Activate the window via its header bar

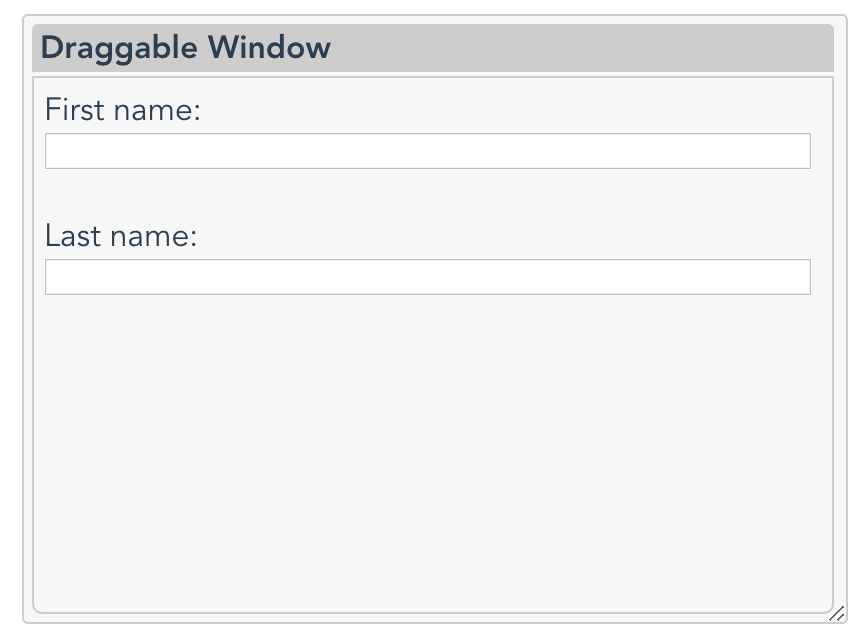(579, 47)
